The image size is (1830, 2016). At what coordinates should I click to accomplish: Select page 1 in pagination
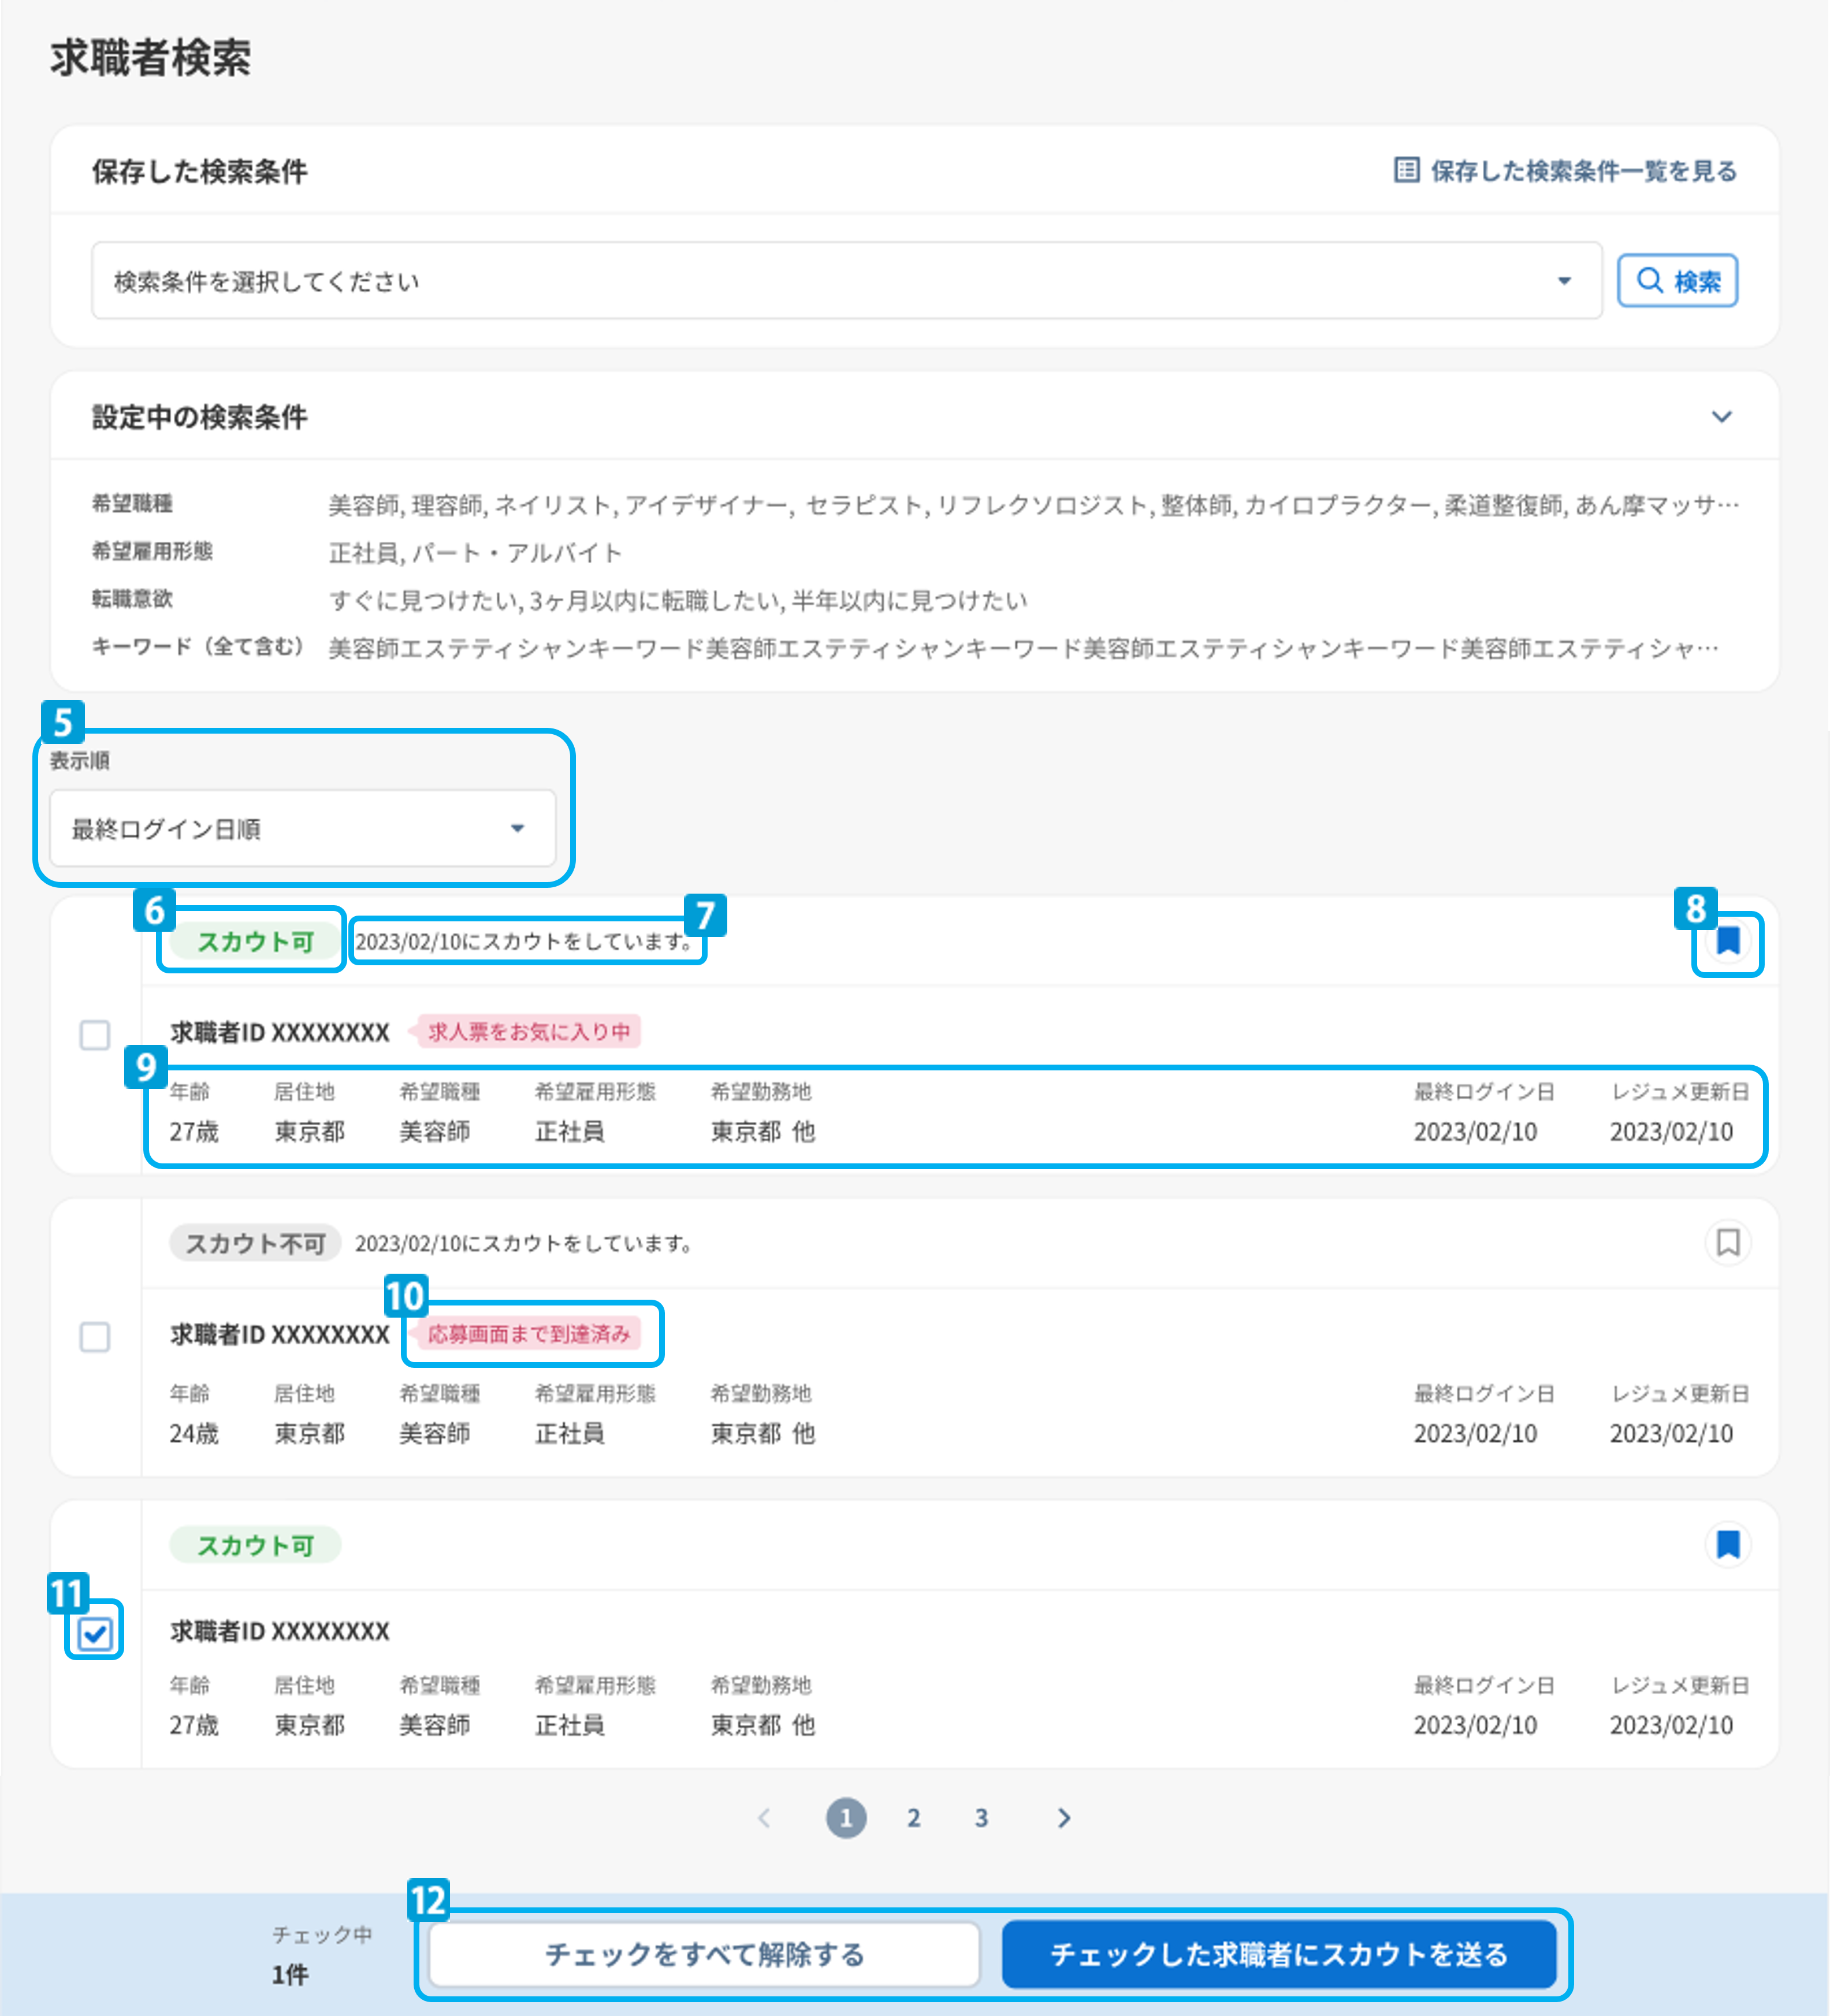coord(846,1818)
